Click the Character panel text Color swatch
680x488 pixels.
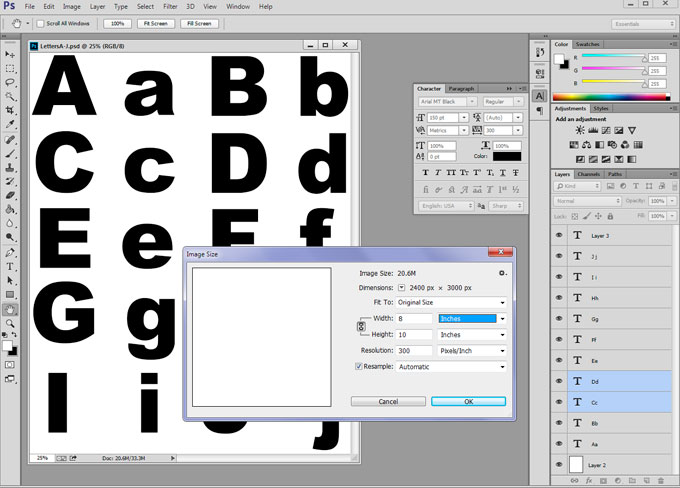coord(507,156)
